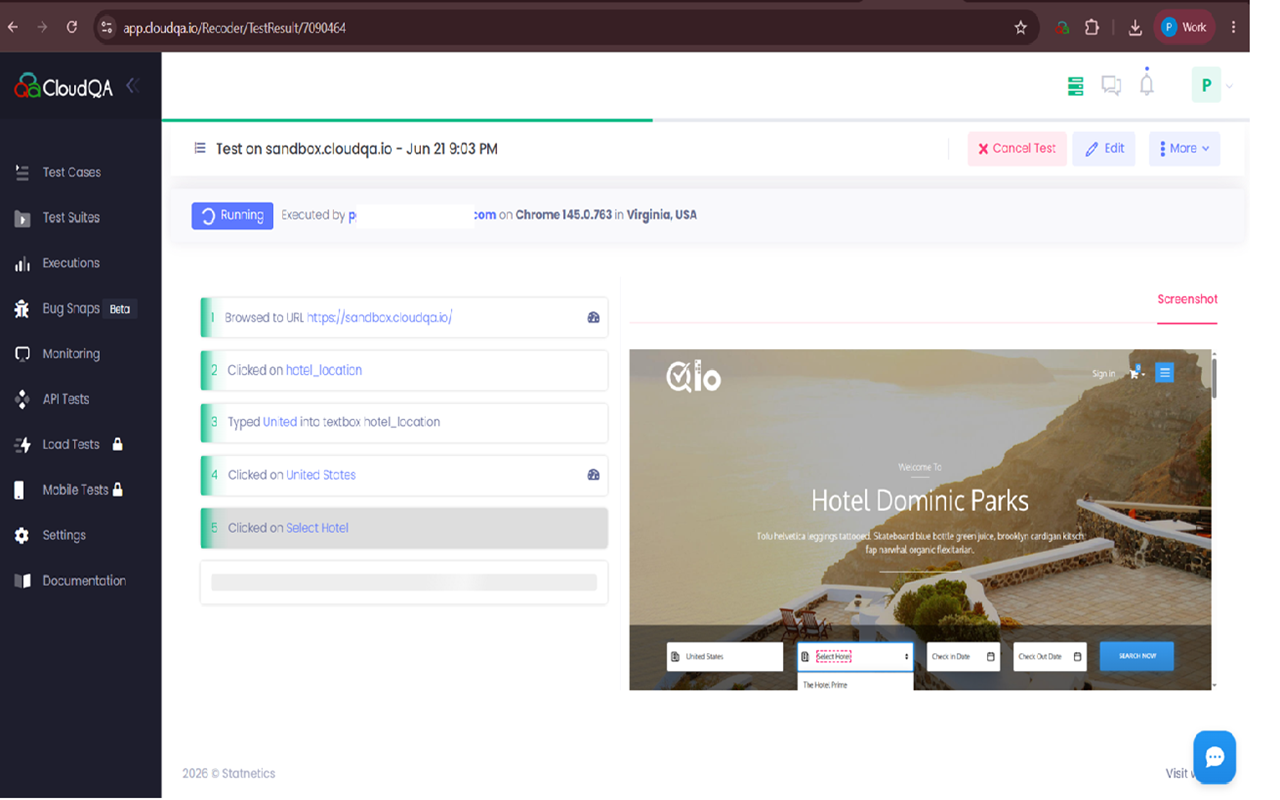1280x800 pixels.
Task: Collapse the CloudQA sidebar with the chevron icon
Action: pos(131,86)
